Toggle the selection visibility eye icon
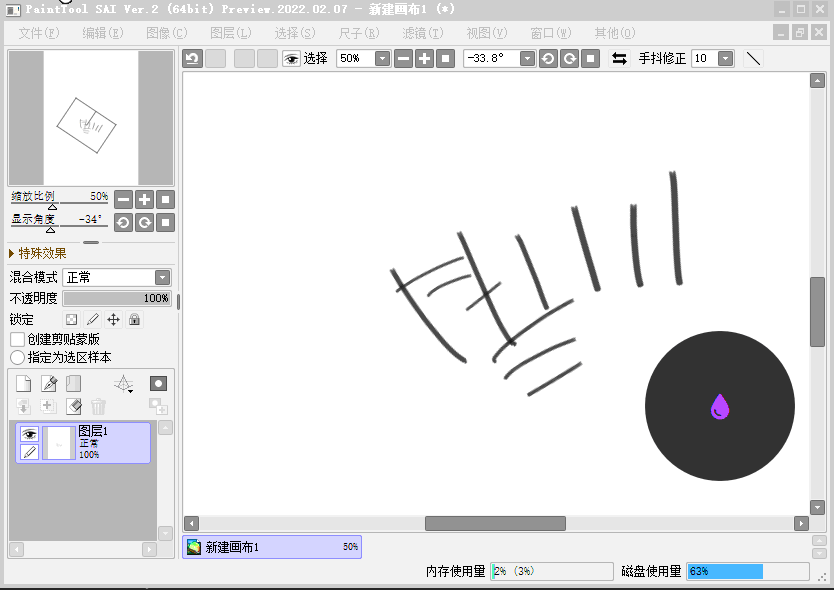Screen dimensions: 834x590 tap(291, 59)
